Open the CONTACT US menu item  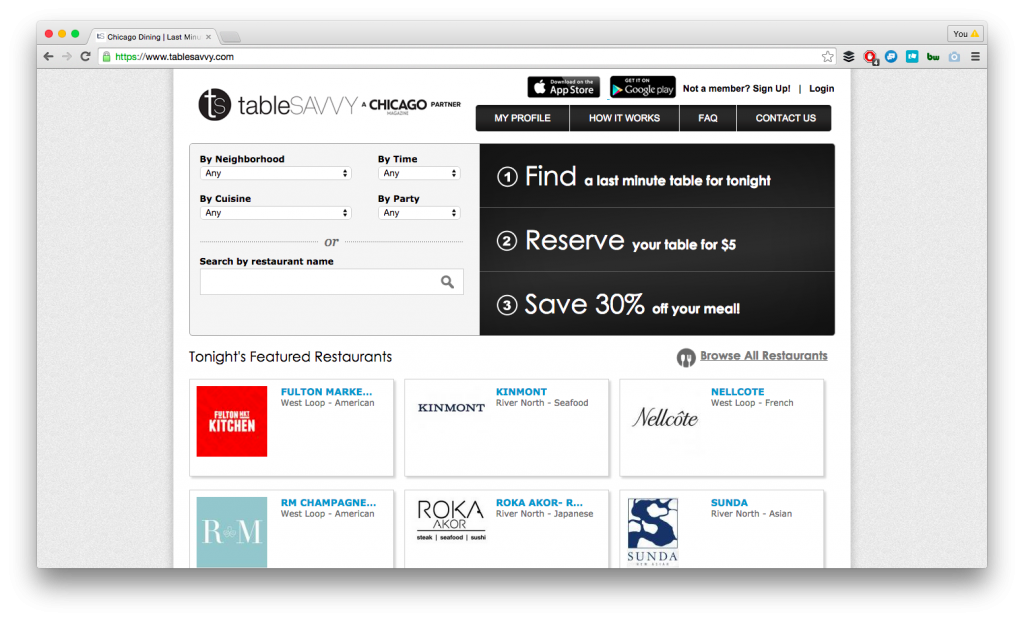coord(784,118)
